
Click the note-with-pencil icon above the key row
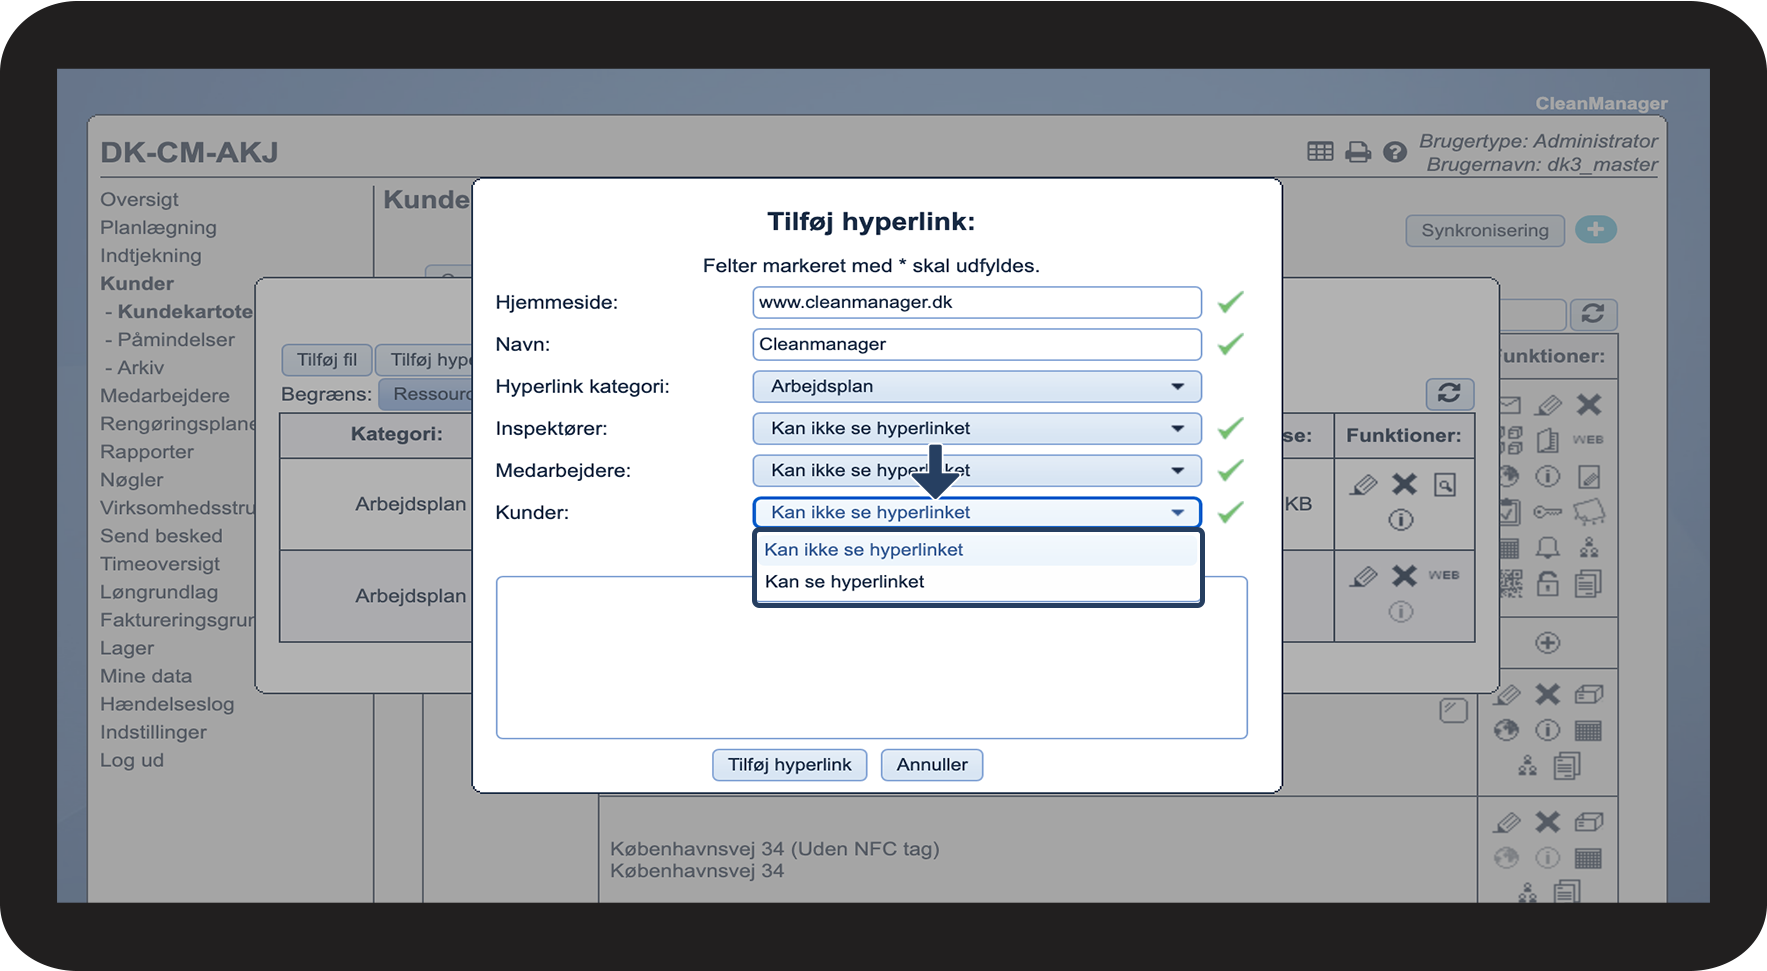click(1589, 476)
